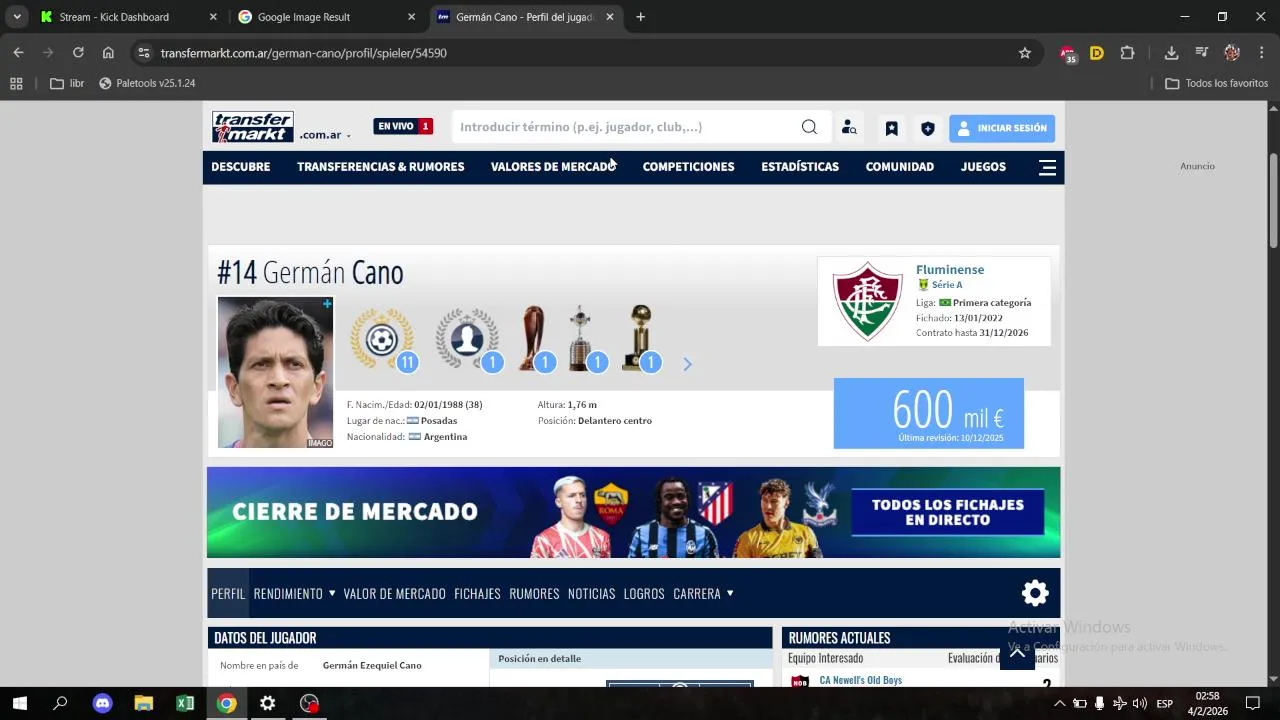Open profile settings gear icon

click(x=1035, y=593)
